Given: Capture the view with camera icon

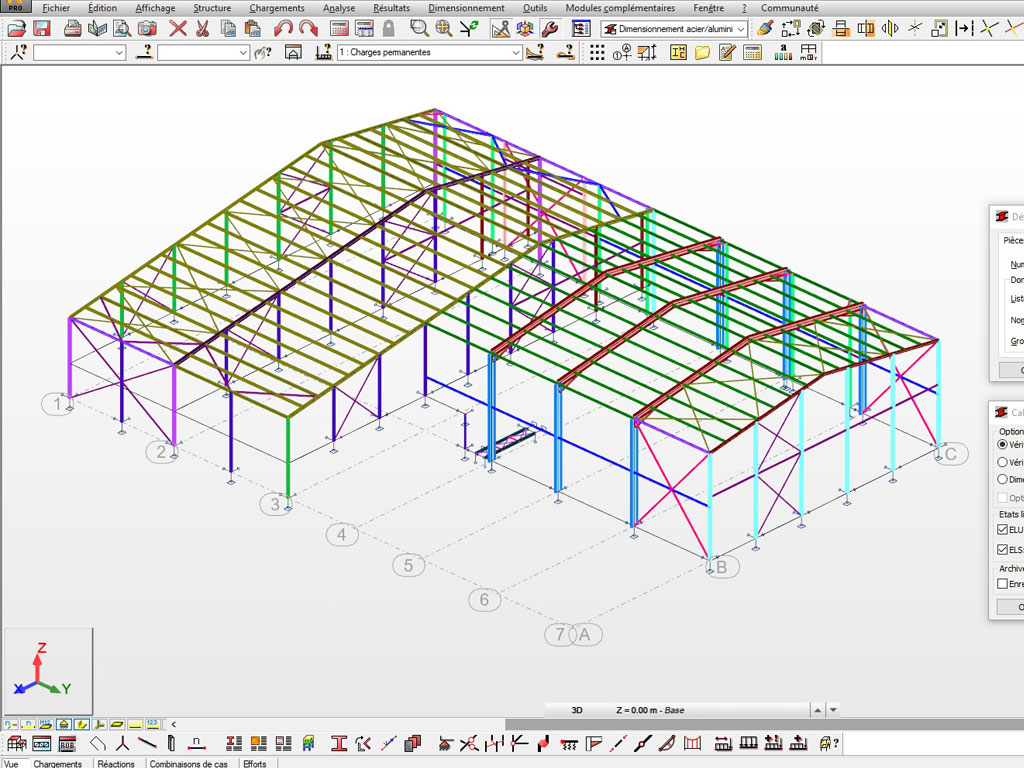Looking at the screenshot, I should click(x=147, y=28).
